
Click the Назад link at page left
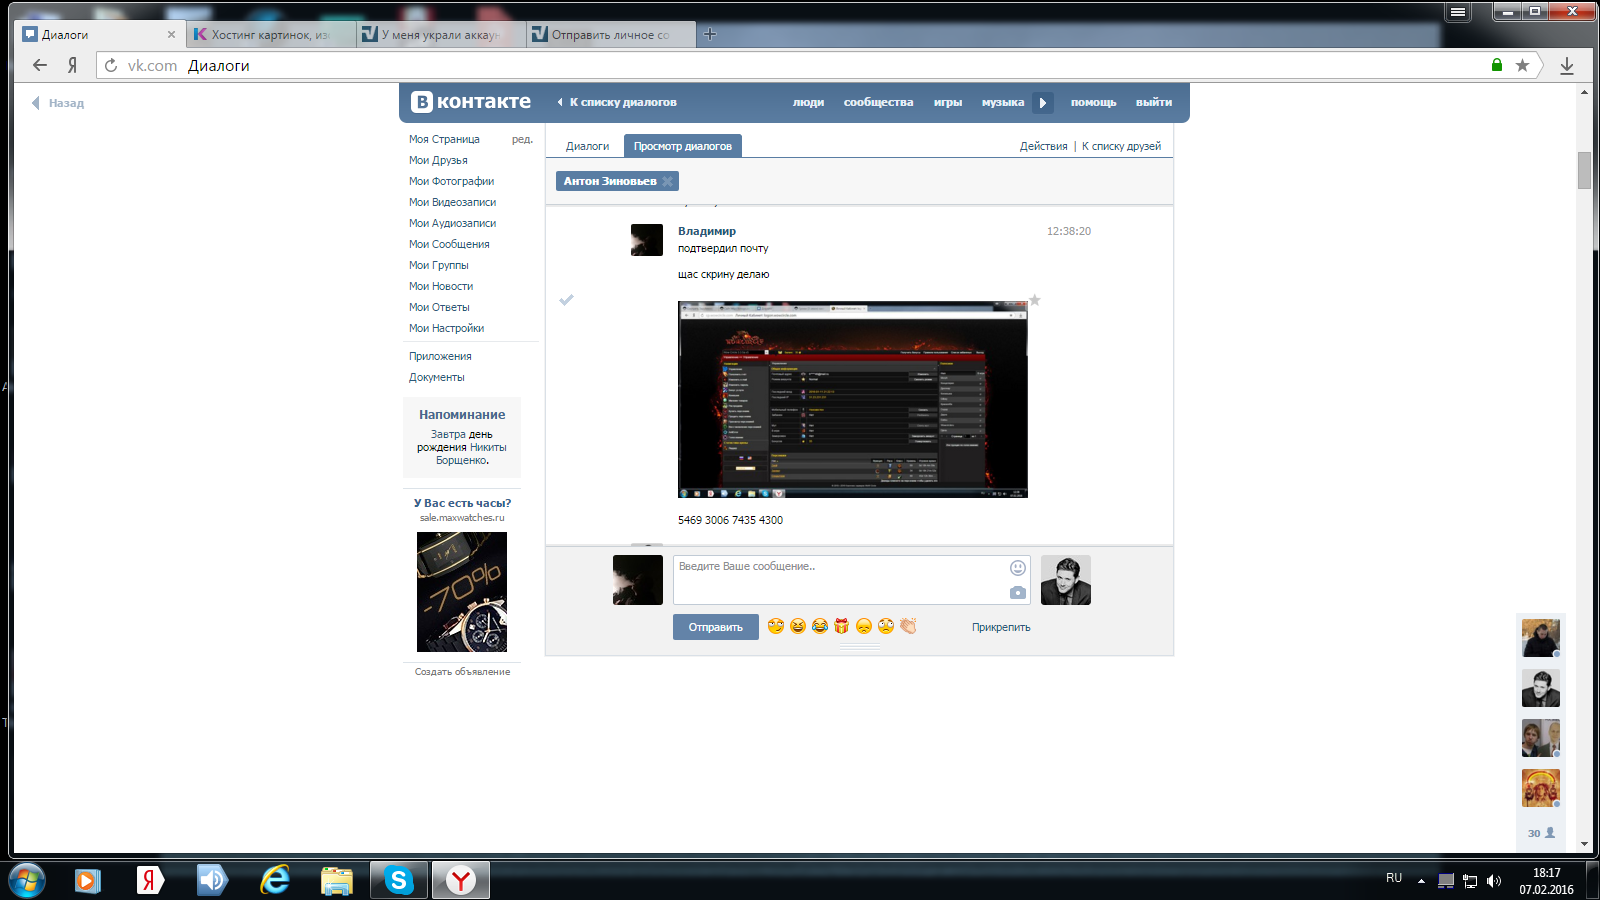click(58, 103)
